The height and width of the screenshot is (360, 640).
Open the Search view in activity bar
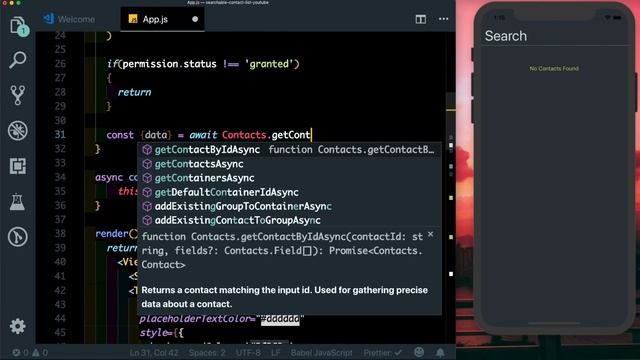(x=18, y=60)
